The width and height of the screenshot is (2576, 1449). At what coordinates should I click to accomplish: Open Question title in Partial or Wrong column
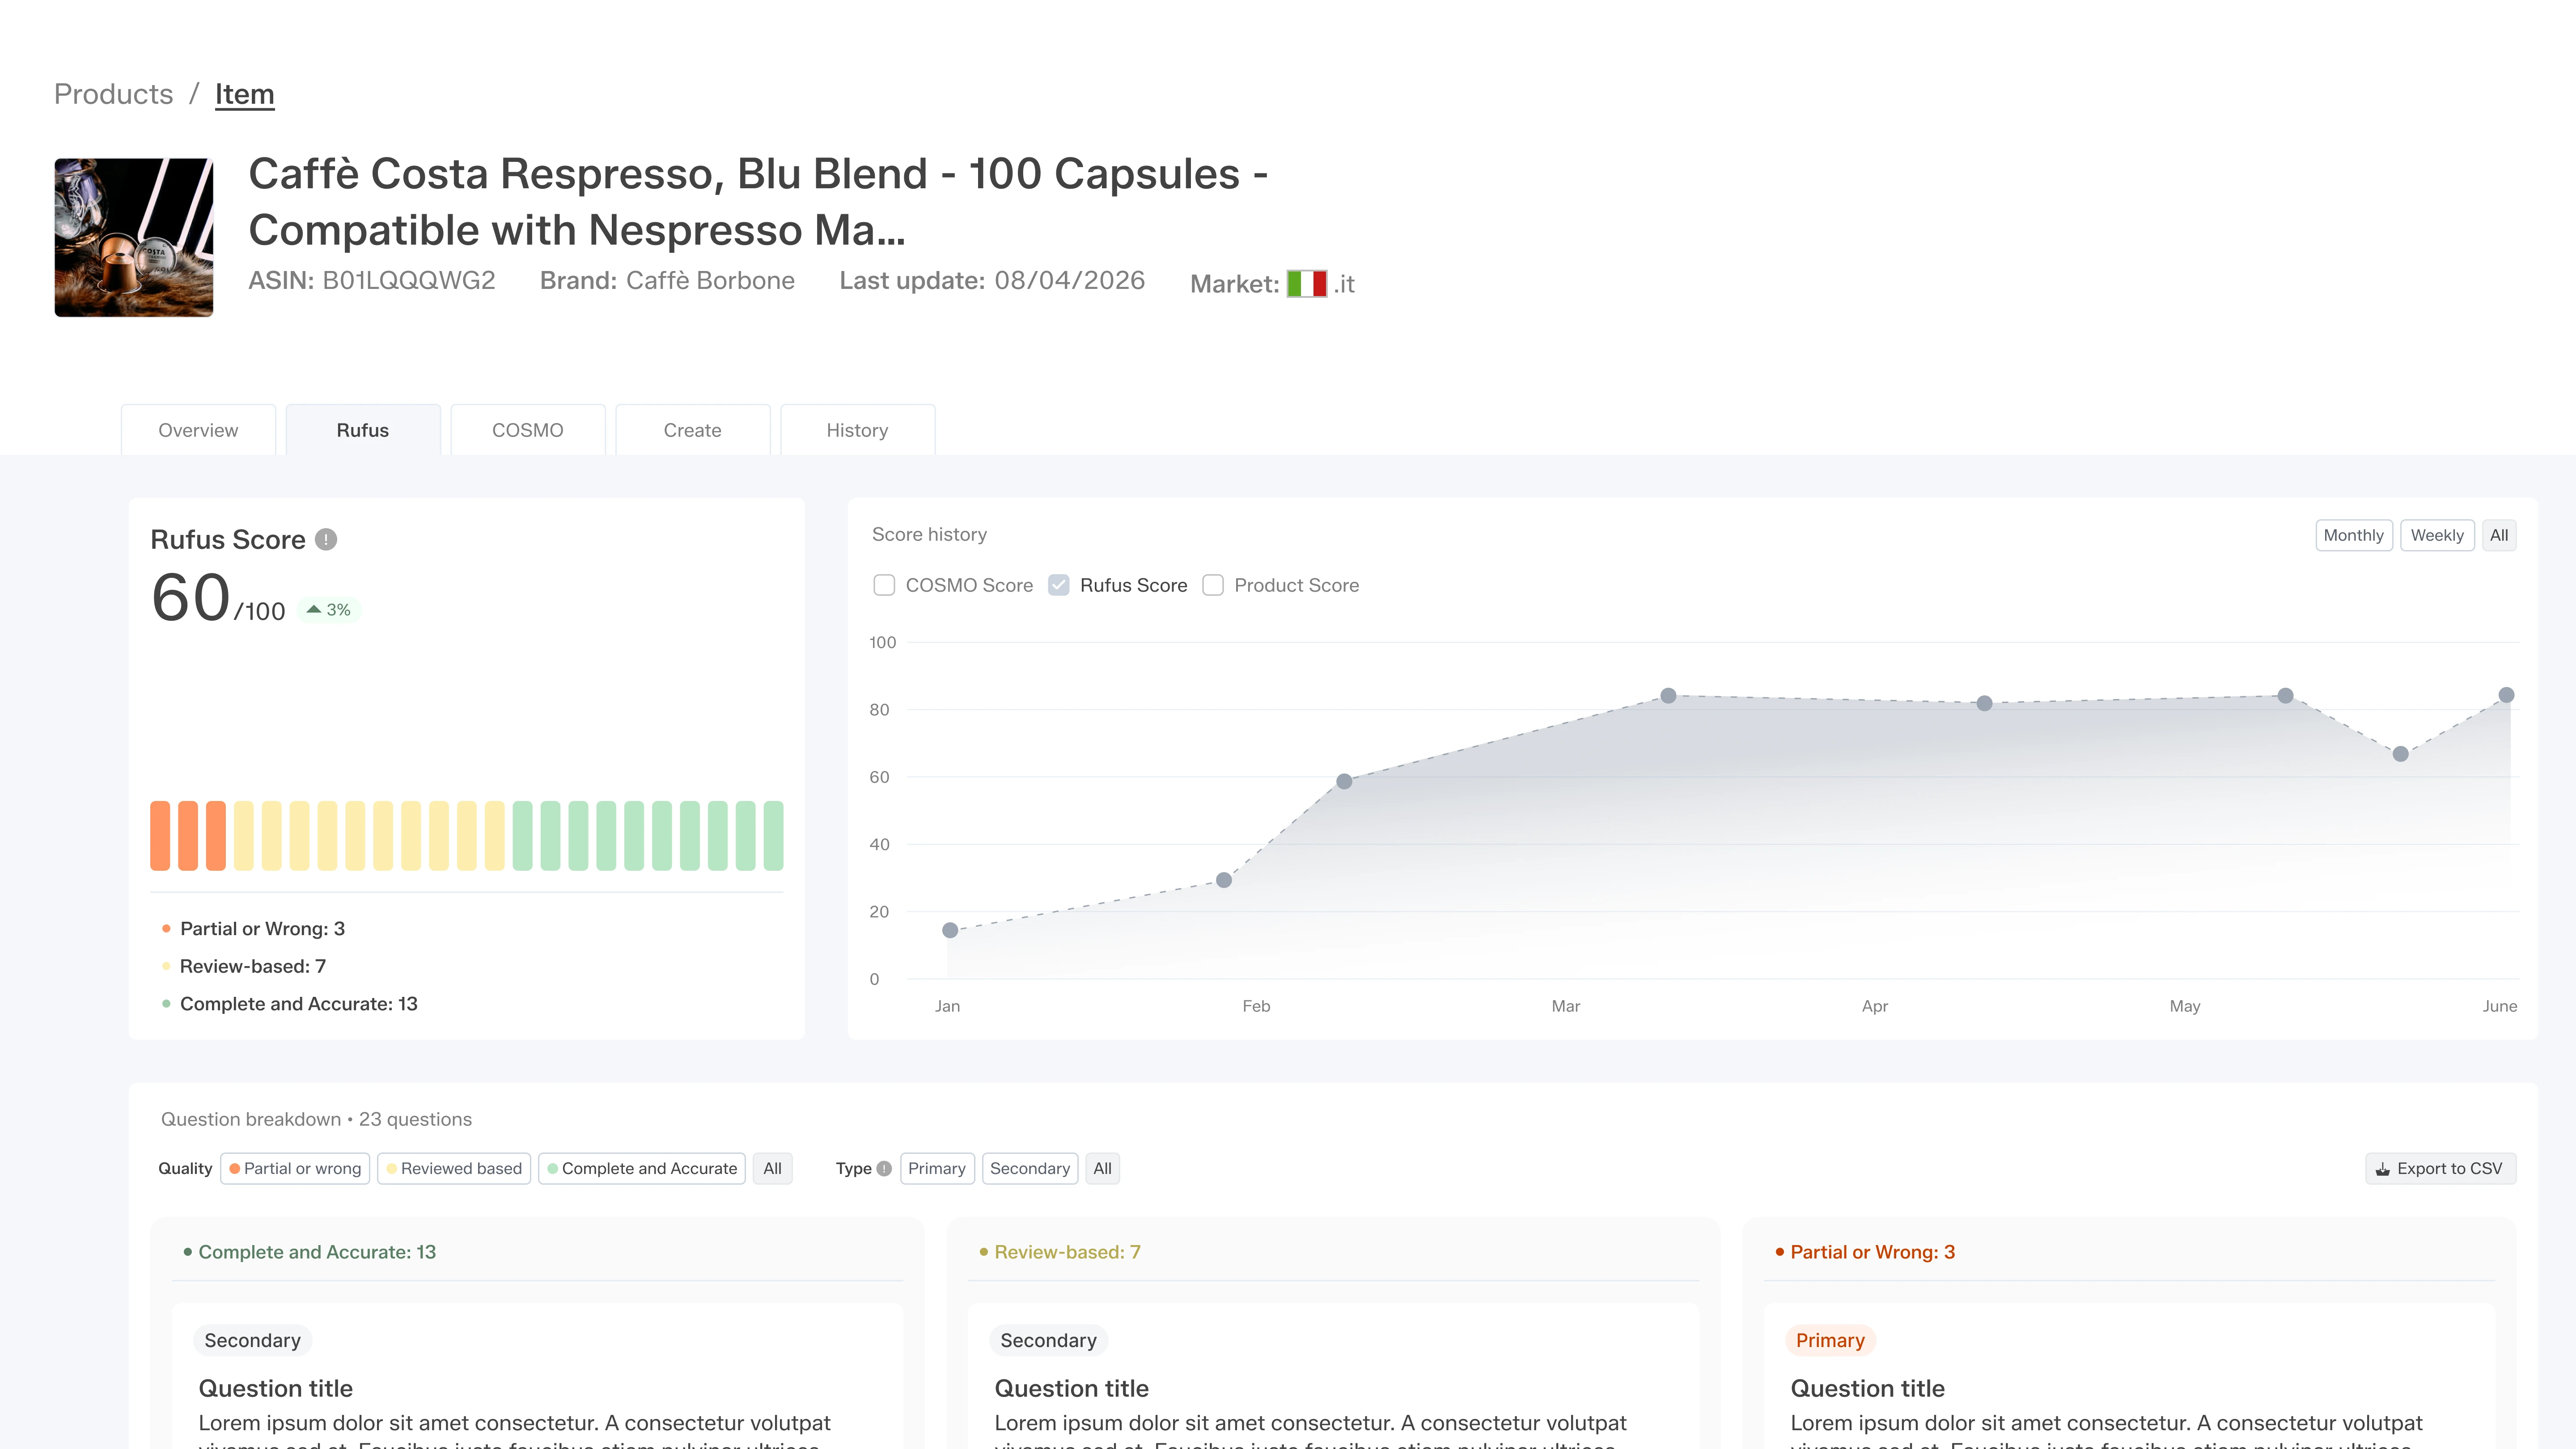pos(1867,1388)
